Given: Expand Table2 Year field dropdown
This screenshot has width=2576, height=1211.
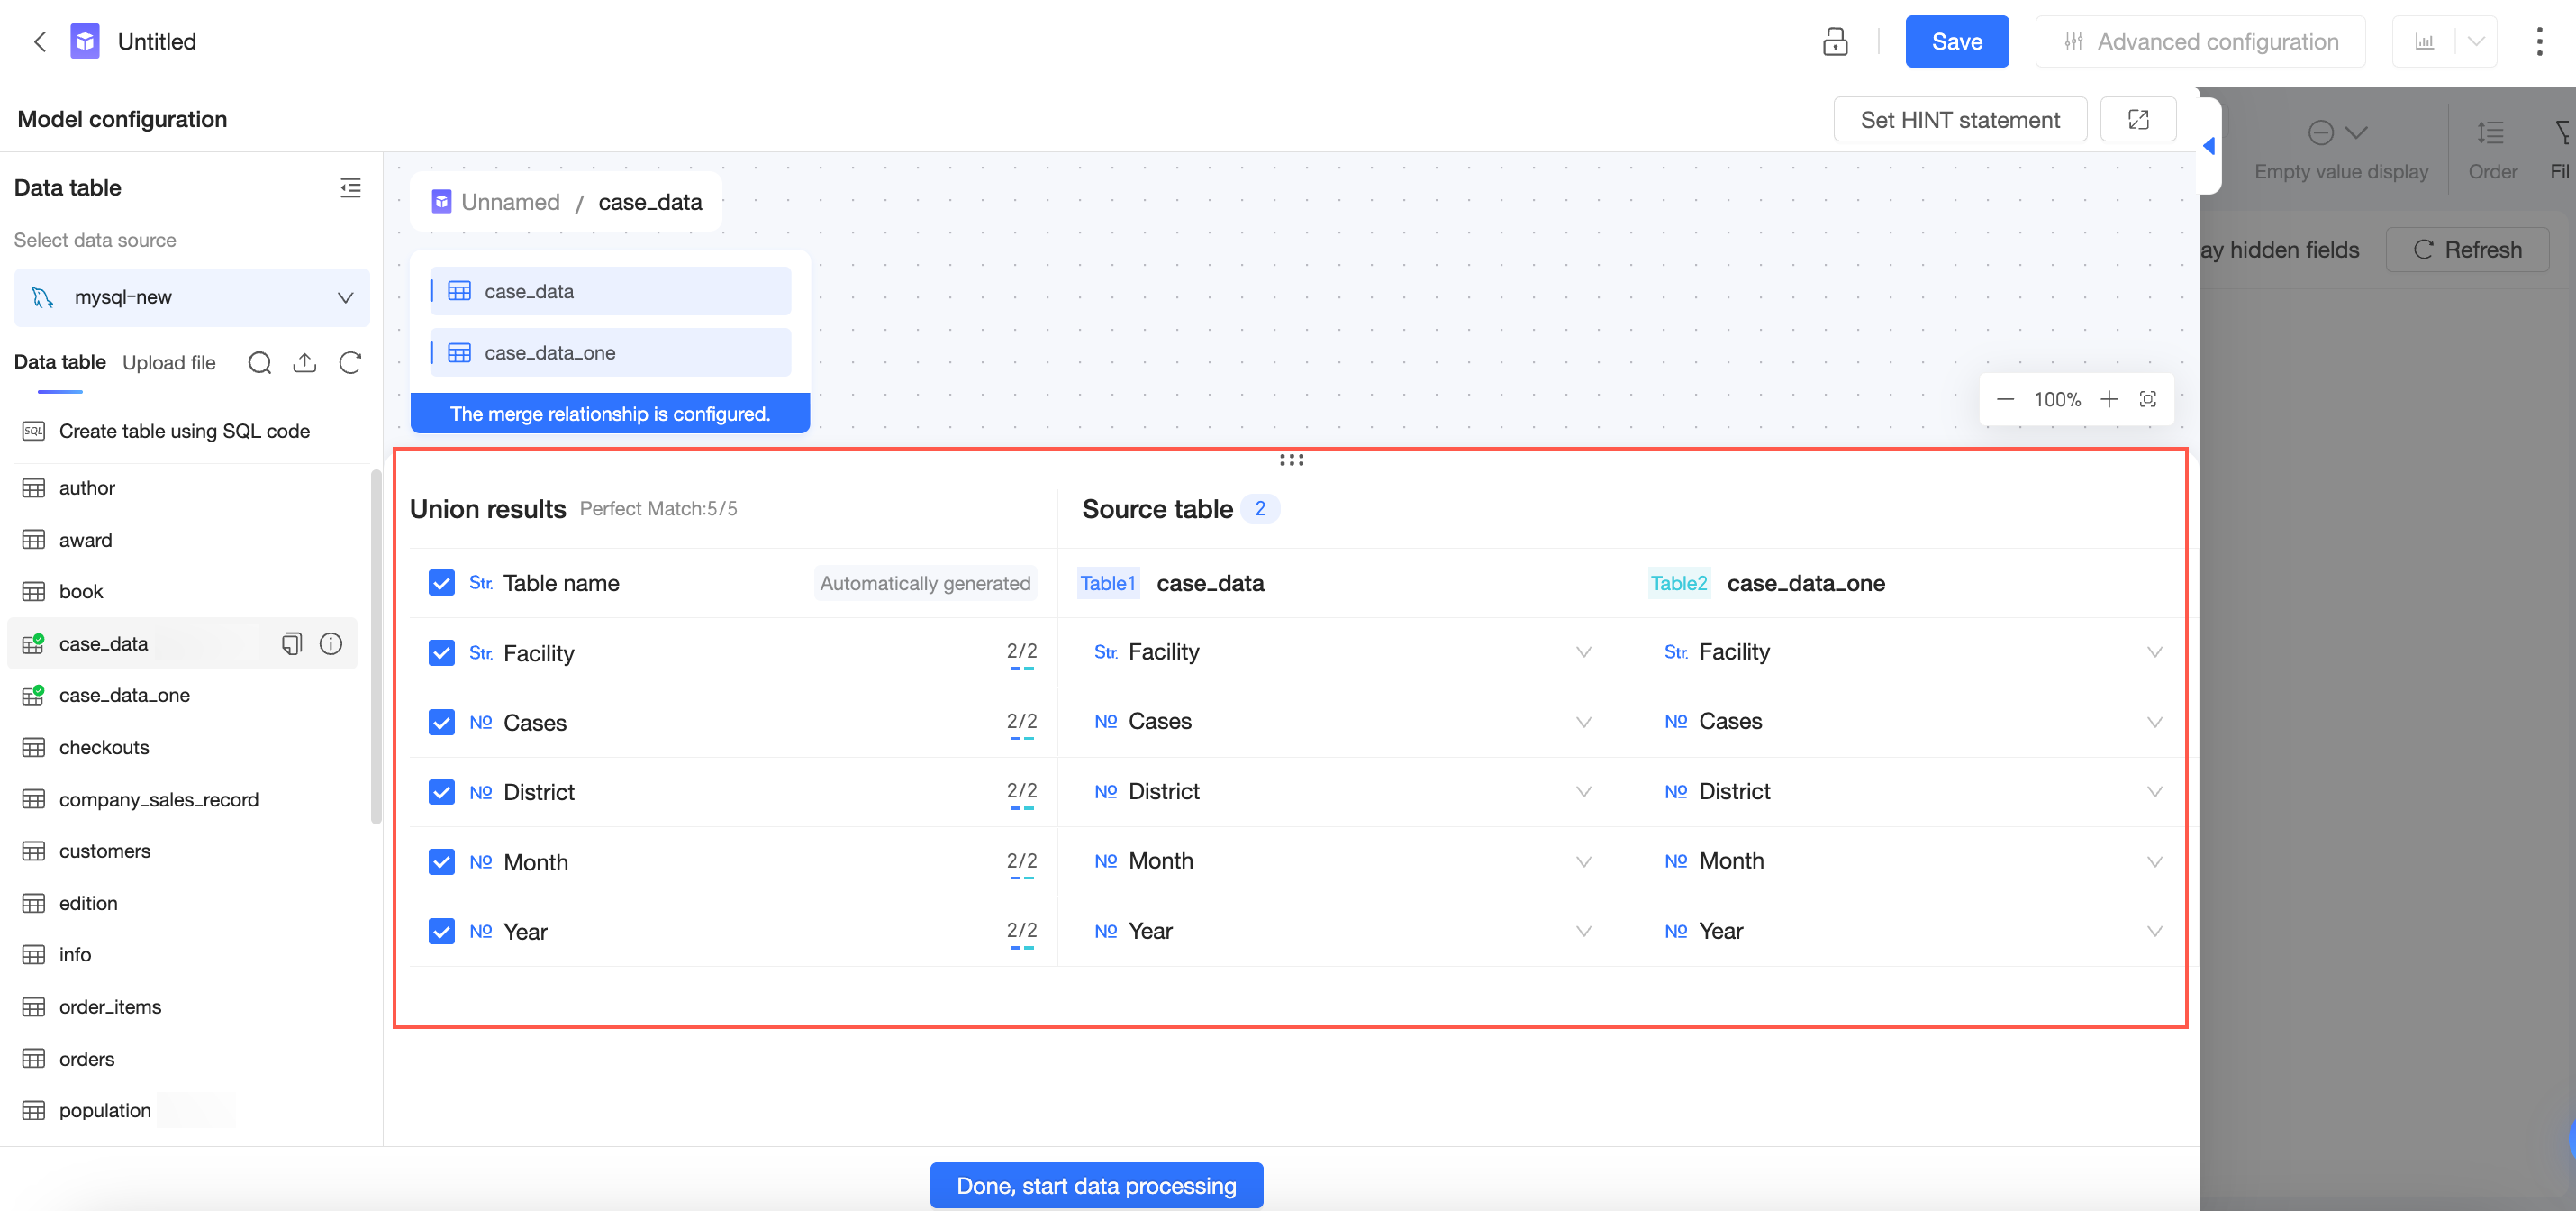Looking at the screenshot, I should (x=2154, y=931).
